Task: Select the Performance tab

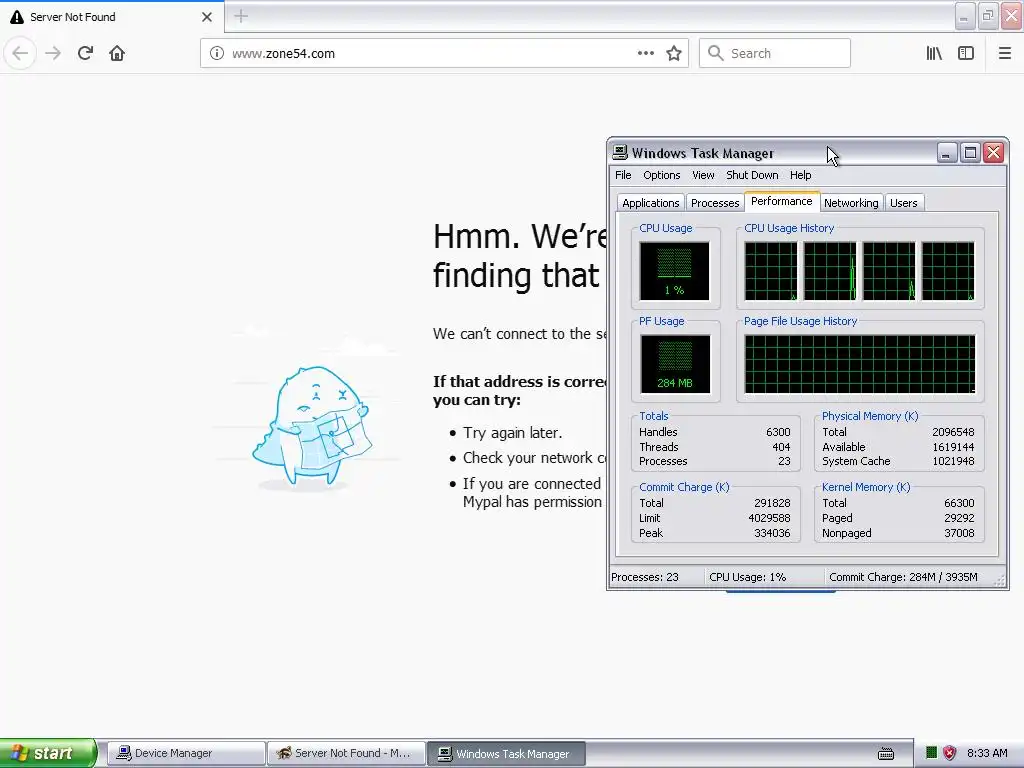Action: [782, 201]
